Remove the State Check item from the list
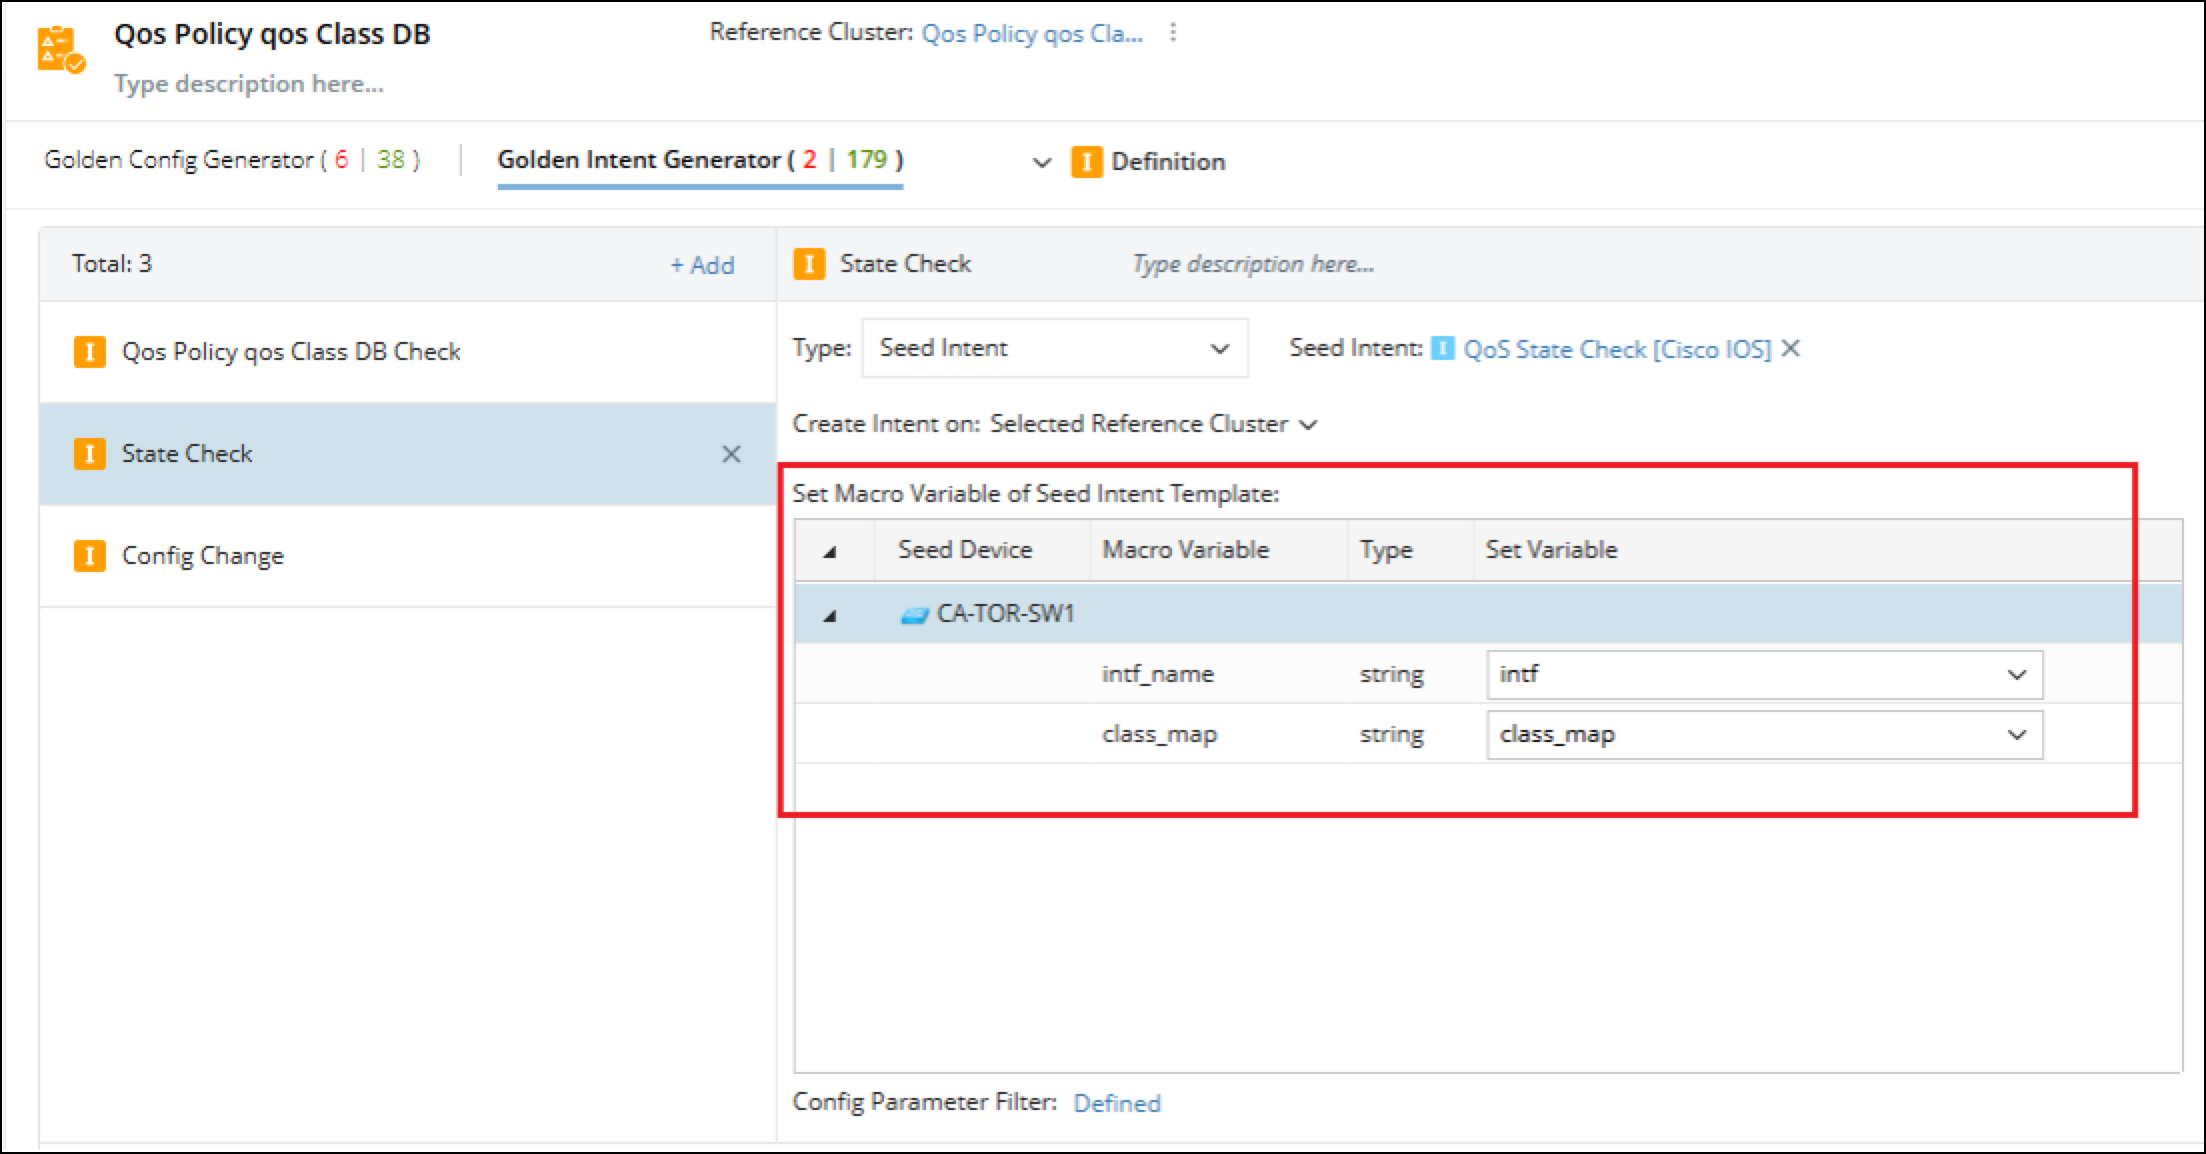The width and height of the screenshot is (2206, 1154). (x=731, y=454)
